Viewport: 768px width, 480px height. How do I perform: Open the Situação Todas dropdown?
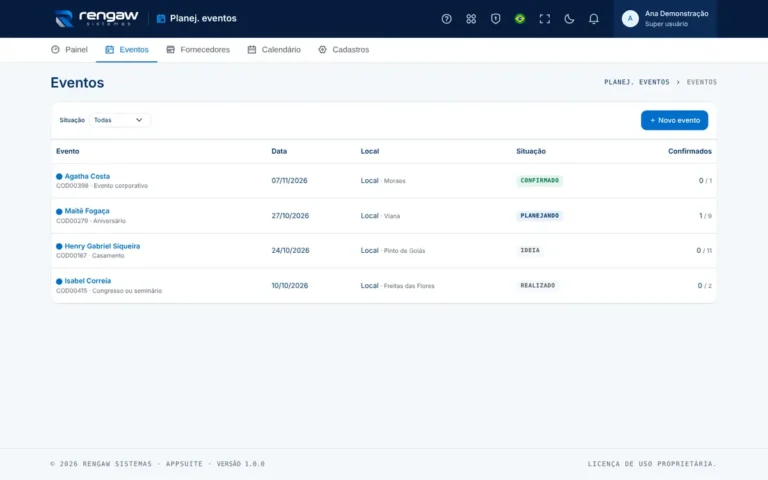coord(120,120)
